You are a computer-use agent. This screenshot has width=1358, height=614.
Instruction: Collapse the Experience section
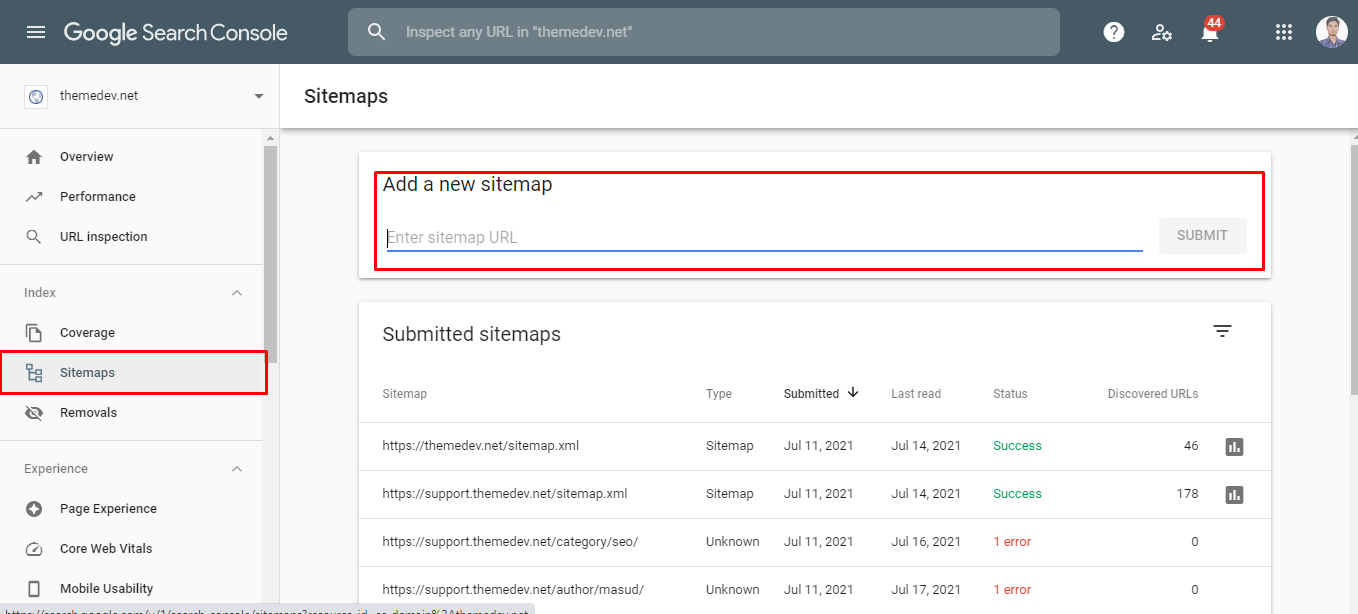[237, 469]
